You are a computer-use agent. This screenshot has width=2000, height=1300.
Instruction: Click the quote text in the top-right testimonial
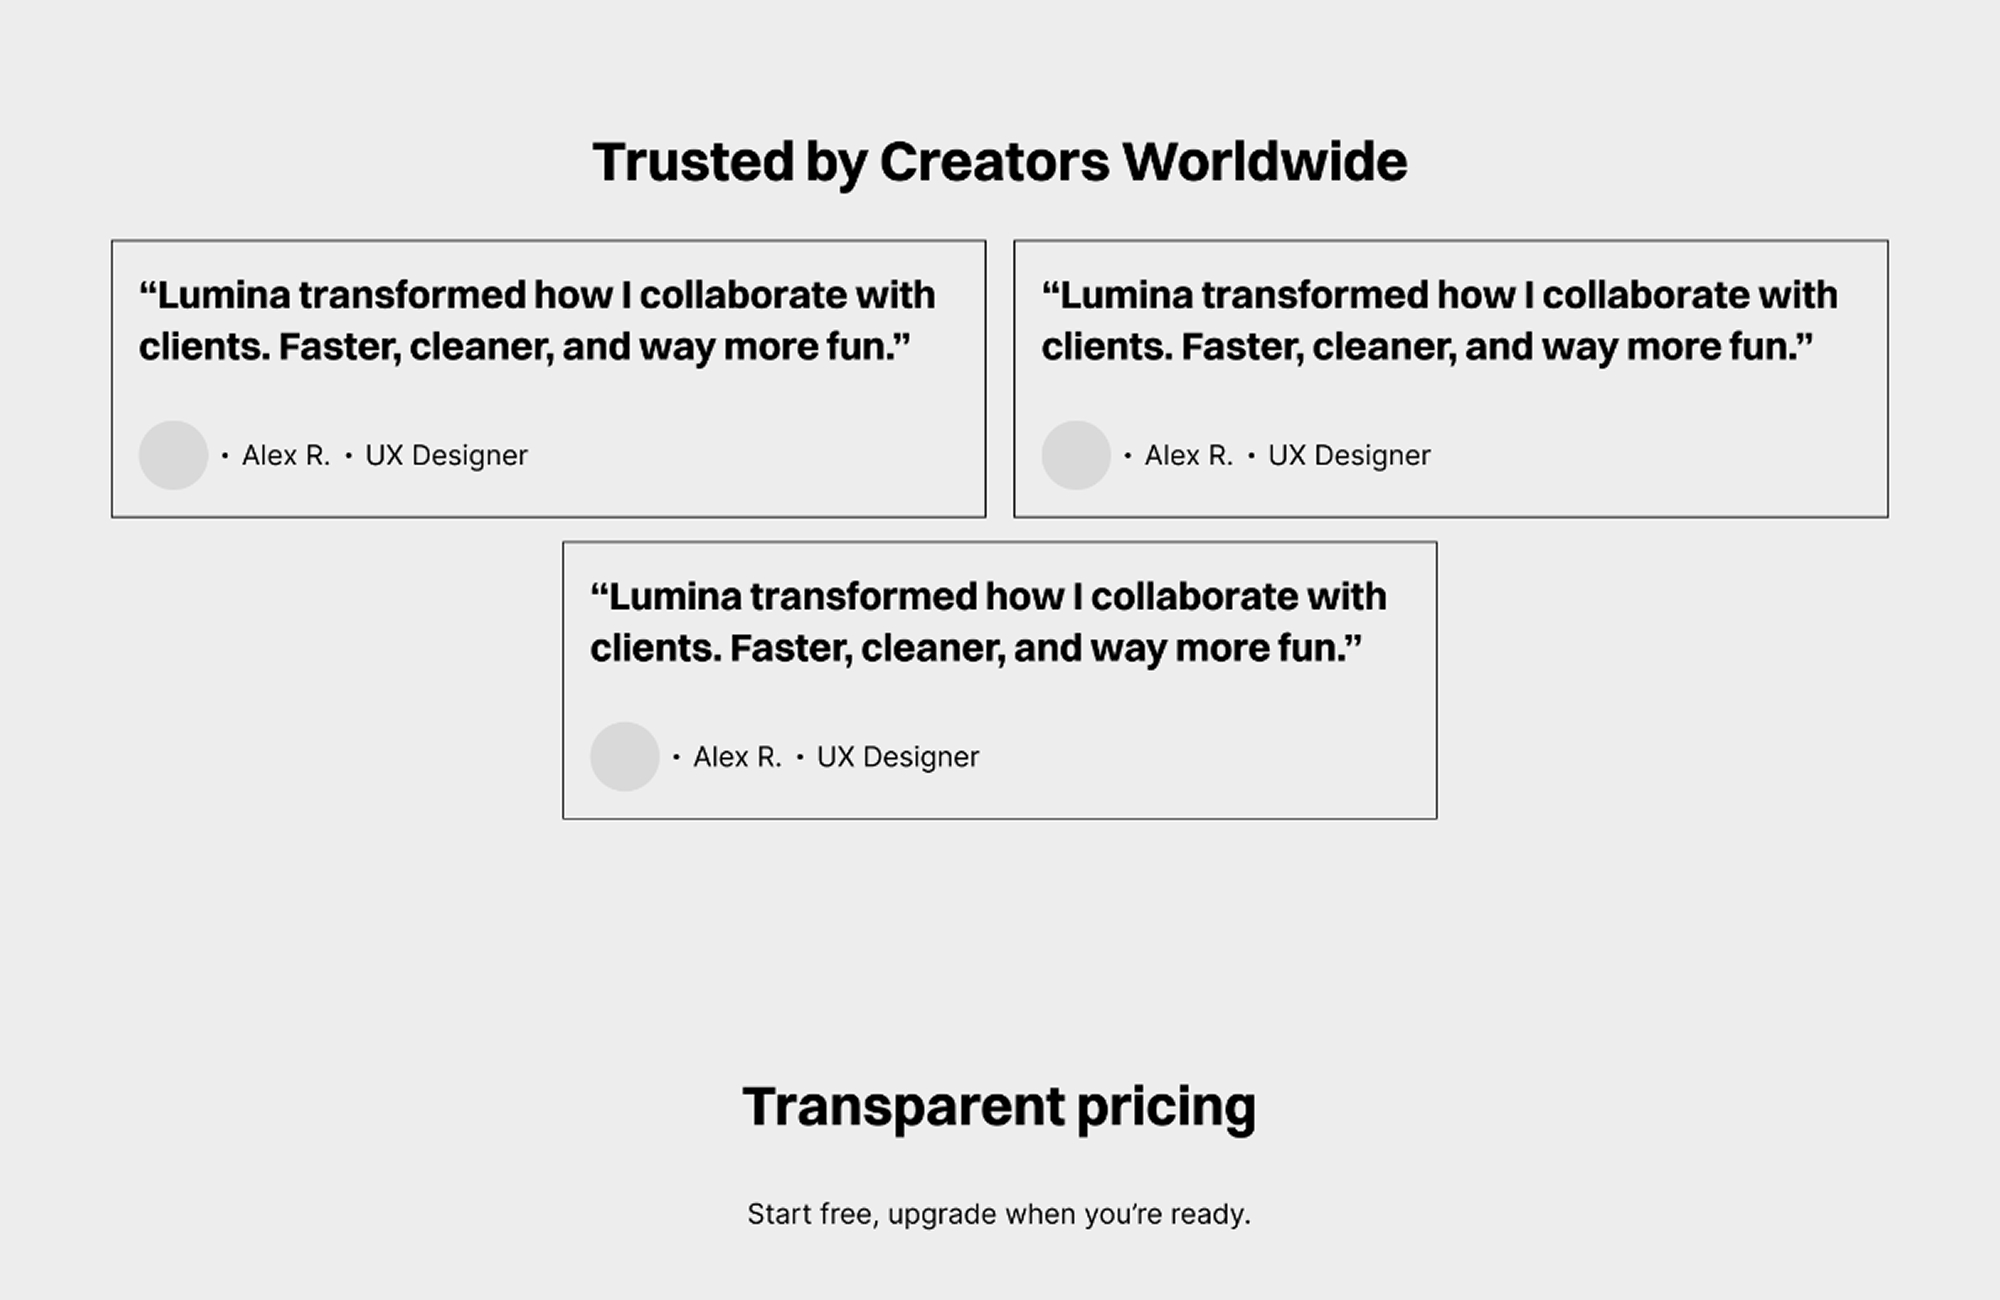(x=1439, y=321)
